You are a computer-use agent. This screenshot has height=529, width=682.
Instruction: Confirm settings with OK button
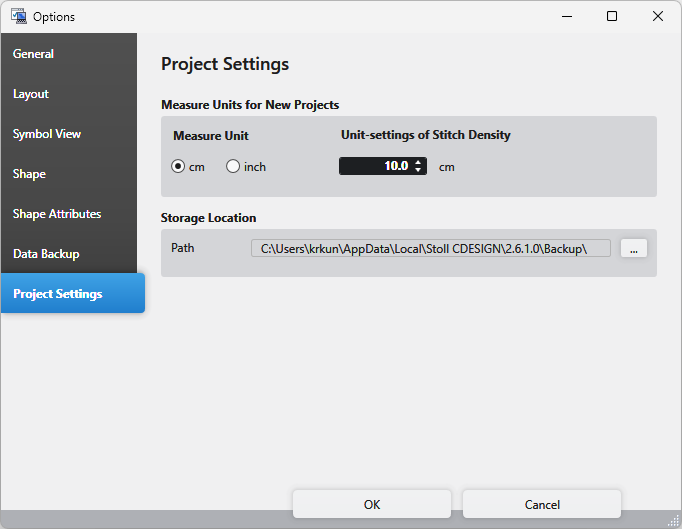click(372, 505)
